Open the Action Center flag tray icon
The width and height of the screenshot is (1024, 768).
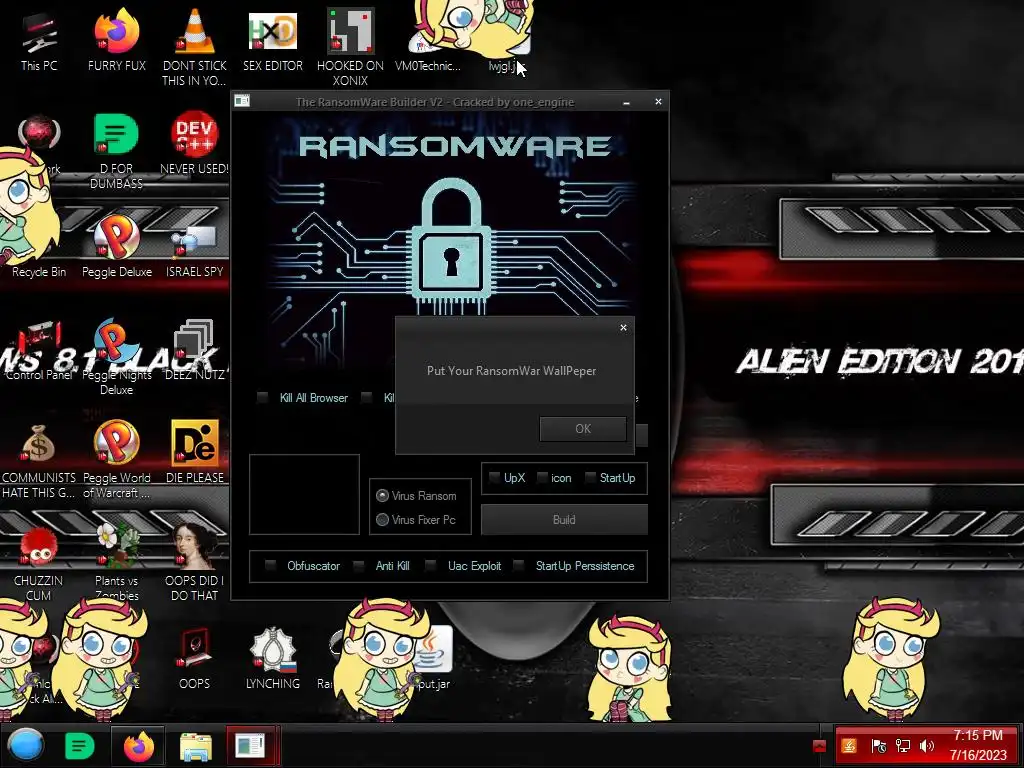[x=878, y=746]
